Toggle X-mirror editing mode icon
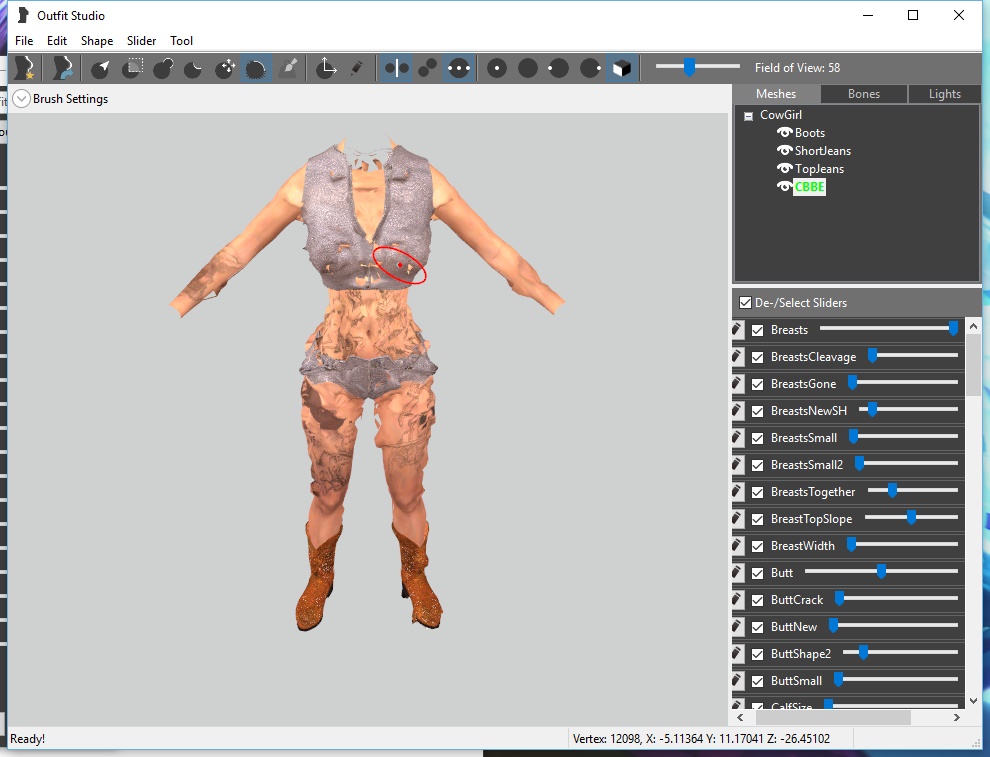The image size is (990, 757). coord(397,68)
